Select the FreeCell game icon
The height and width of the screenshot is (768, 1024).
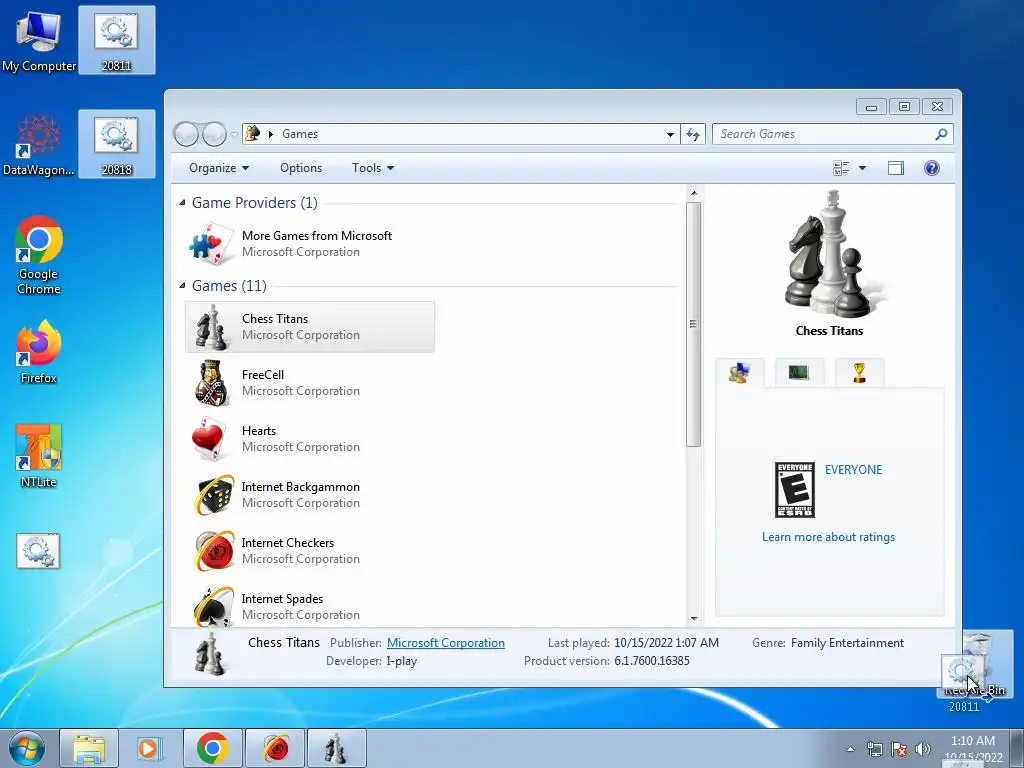[x=212, y=383]
